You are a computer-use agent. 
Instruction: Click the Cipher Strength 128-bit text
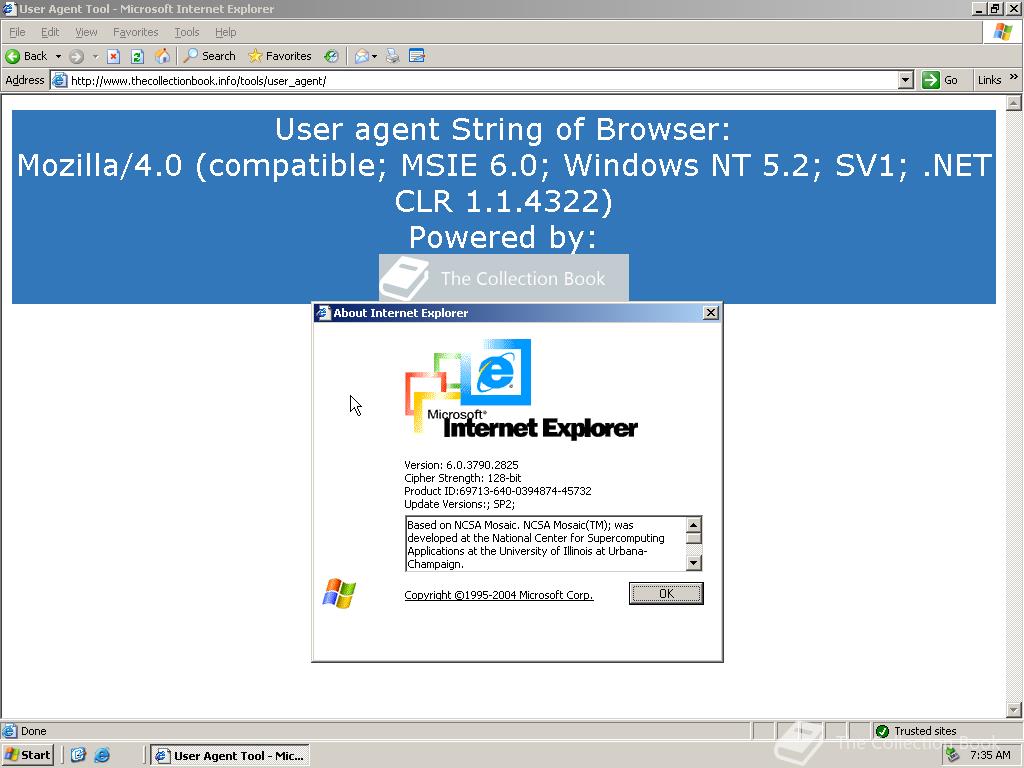coord(462,478)
